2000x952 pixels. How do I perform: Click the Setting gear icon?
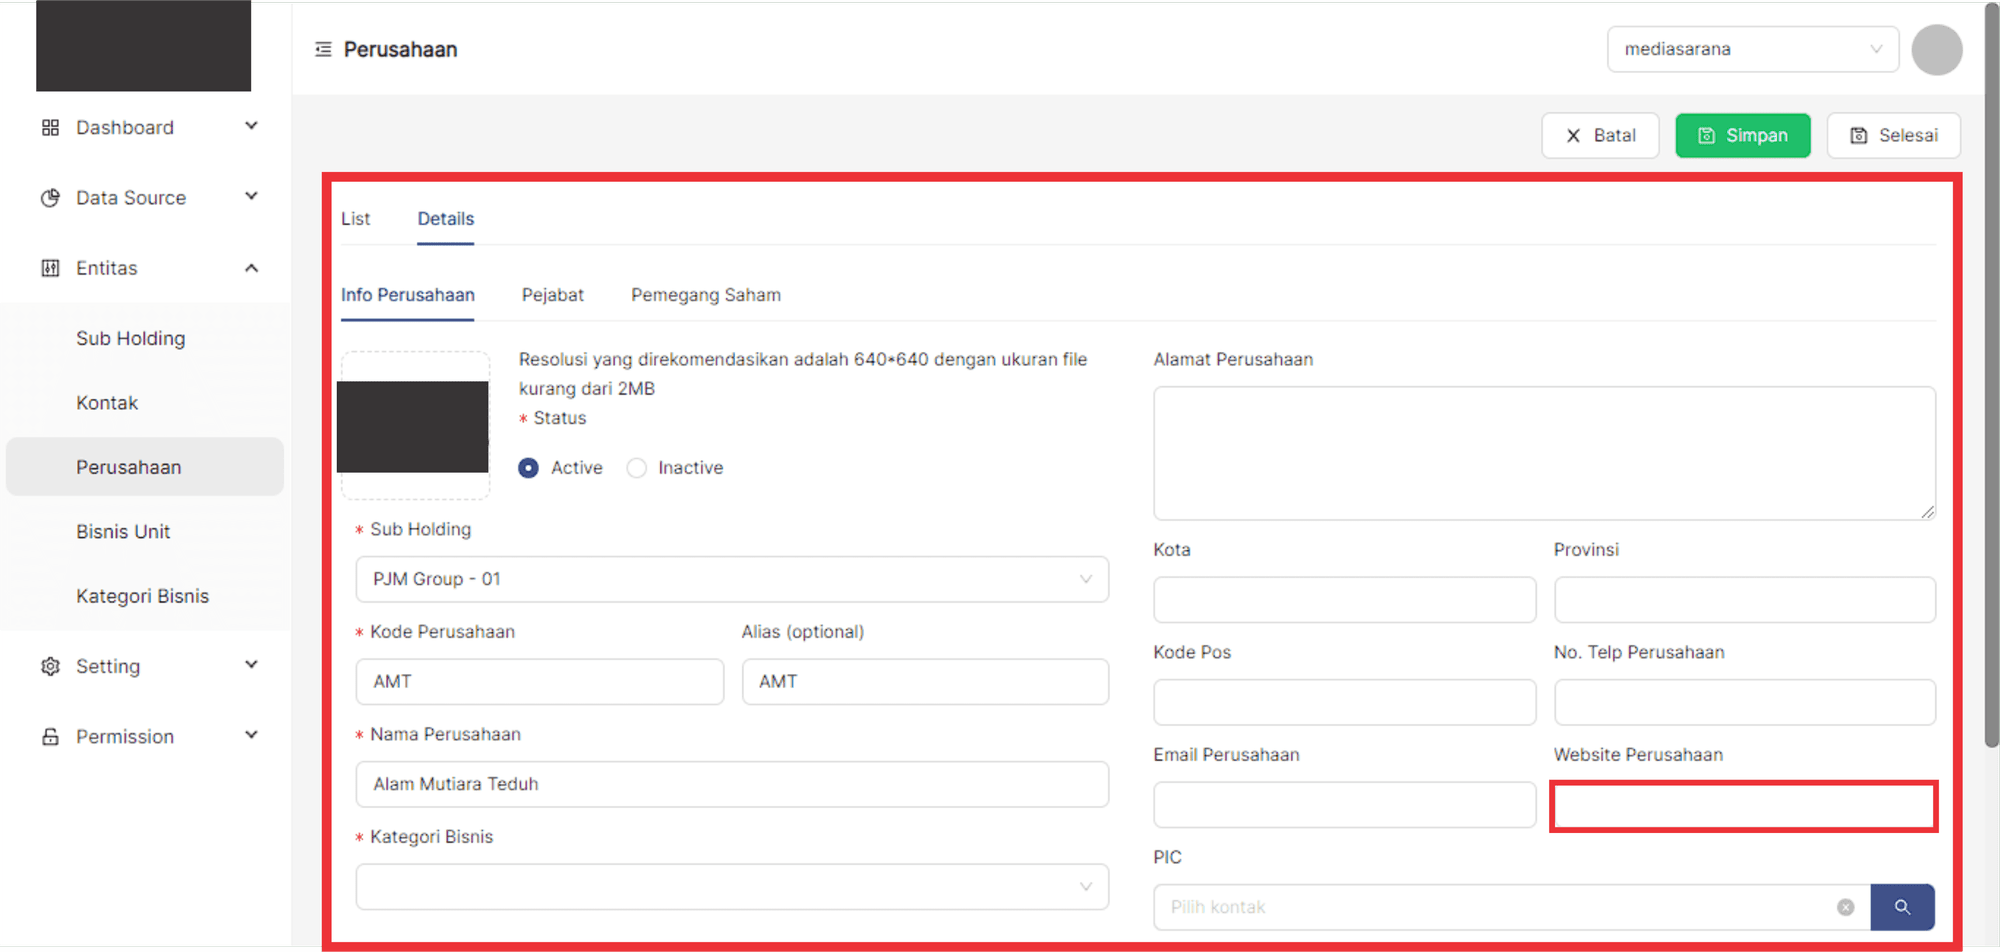[x=50, y=666]
